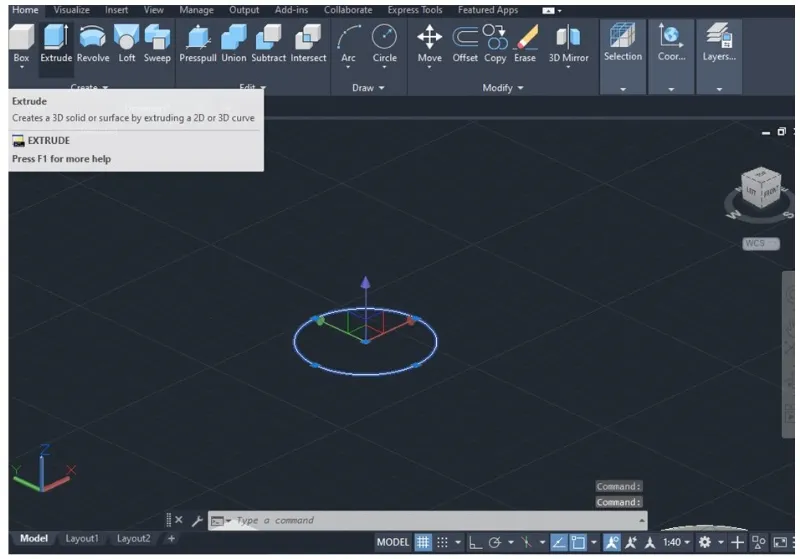The width and height of the screenshot is (800, 559).
Task: Click the Revolve tool icon
Action: pos(93,43)
